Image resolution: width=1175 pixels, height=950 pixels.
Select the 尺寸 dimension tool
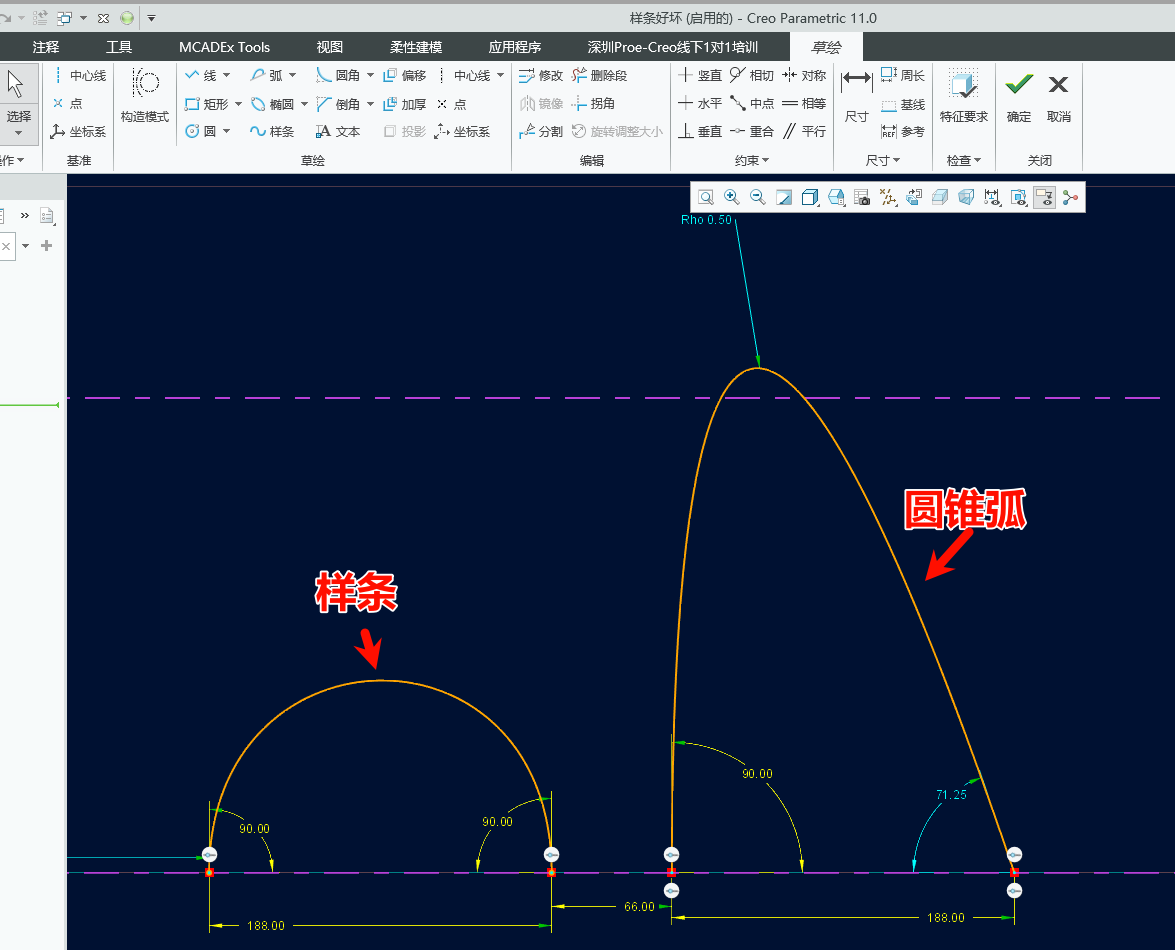856,96
